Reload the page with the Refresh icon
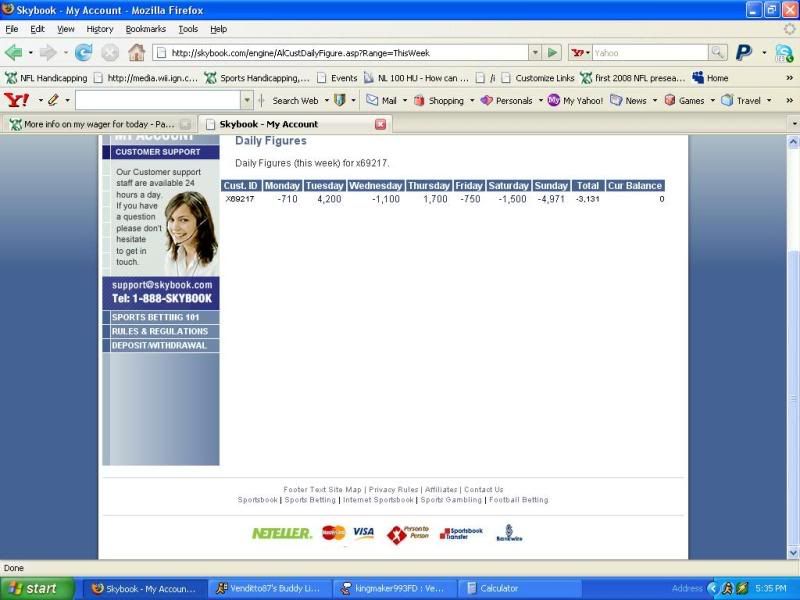 83,53
